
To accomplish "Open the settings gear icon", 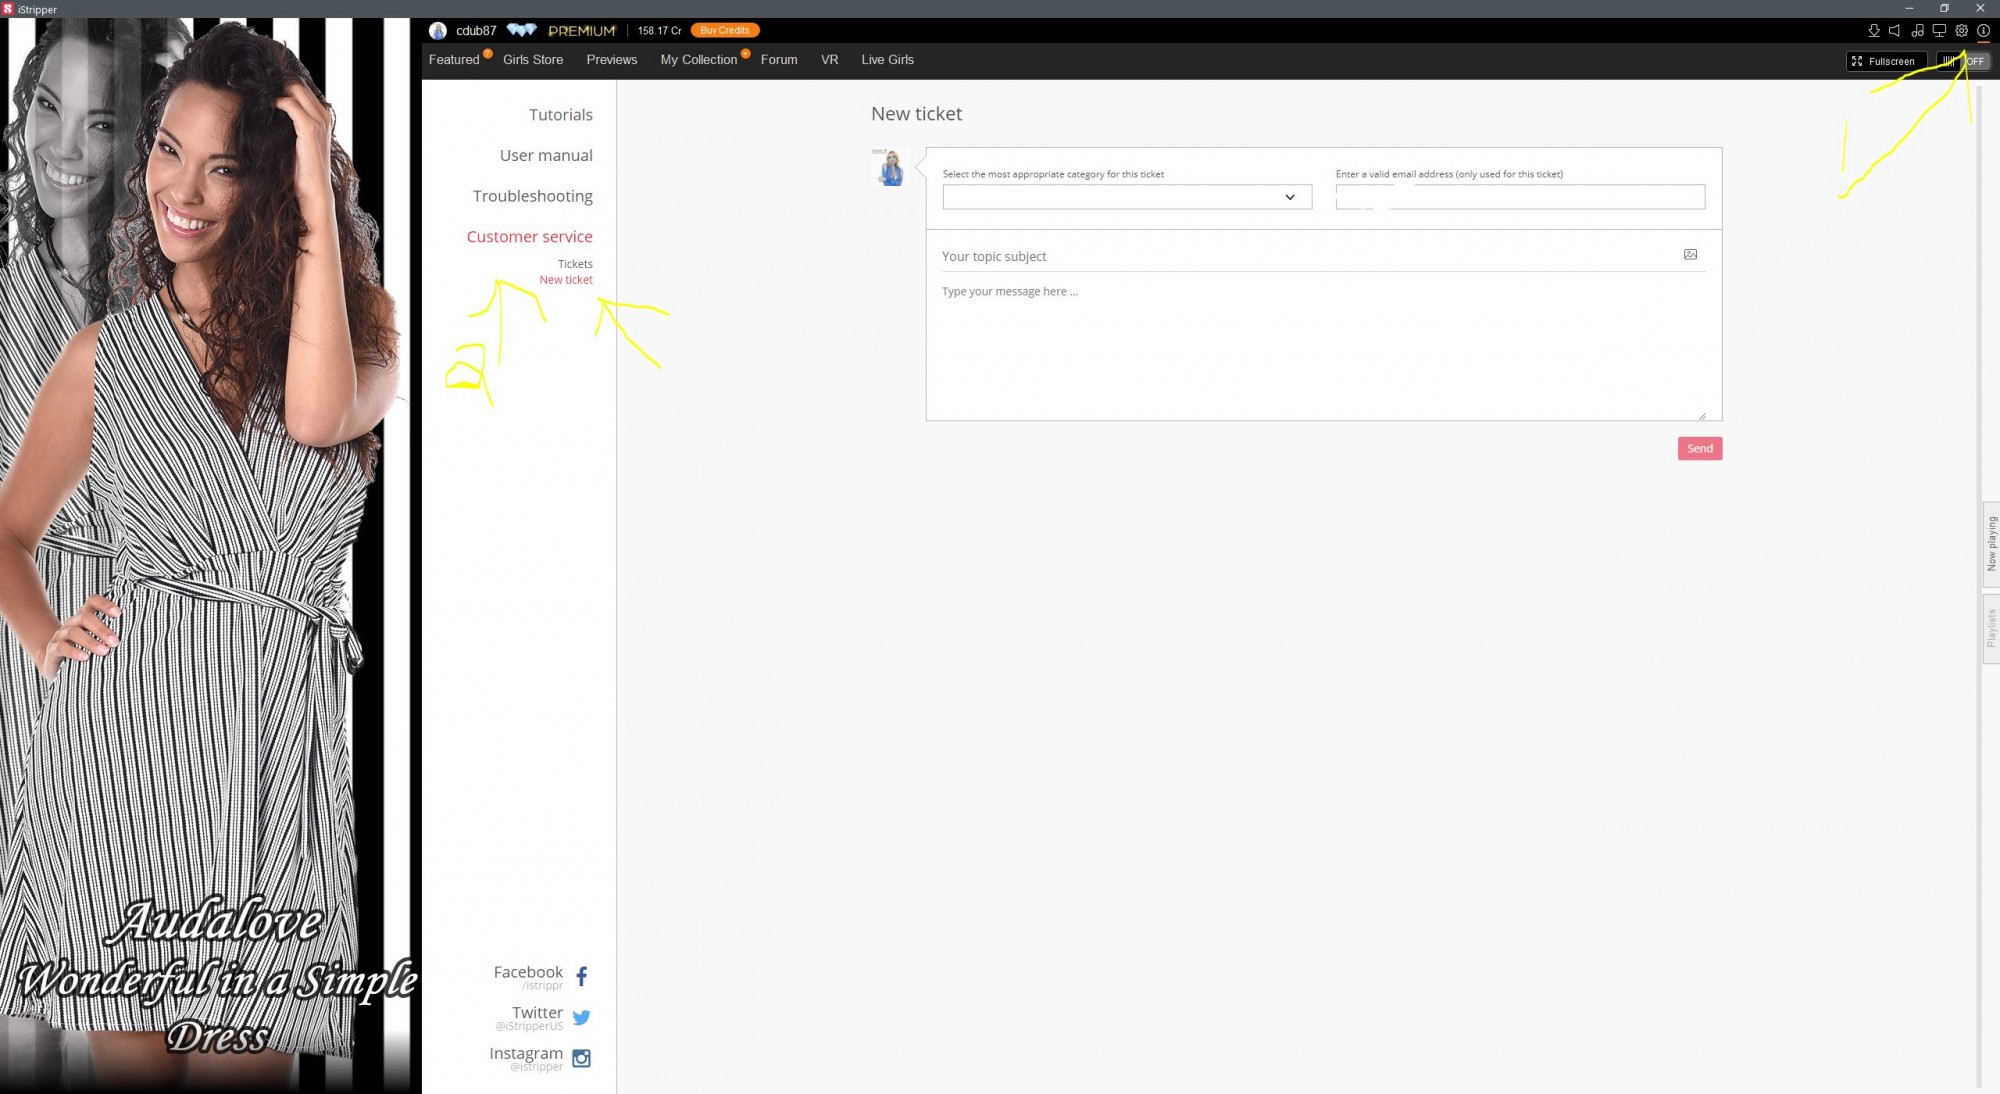I will click(x=1961, y=31).
